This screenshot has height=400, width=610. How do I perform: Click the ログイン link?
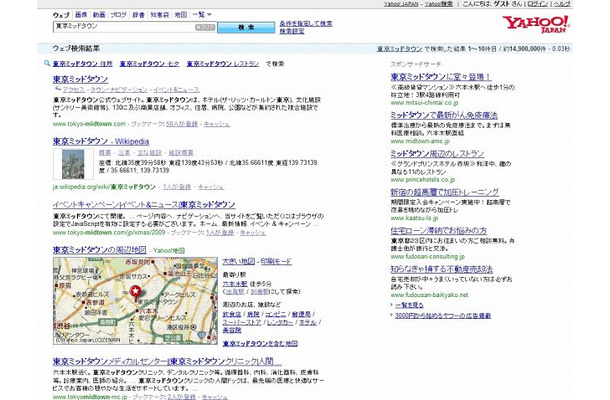click(538, 4)
